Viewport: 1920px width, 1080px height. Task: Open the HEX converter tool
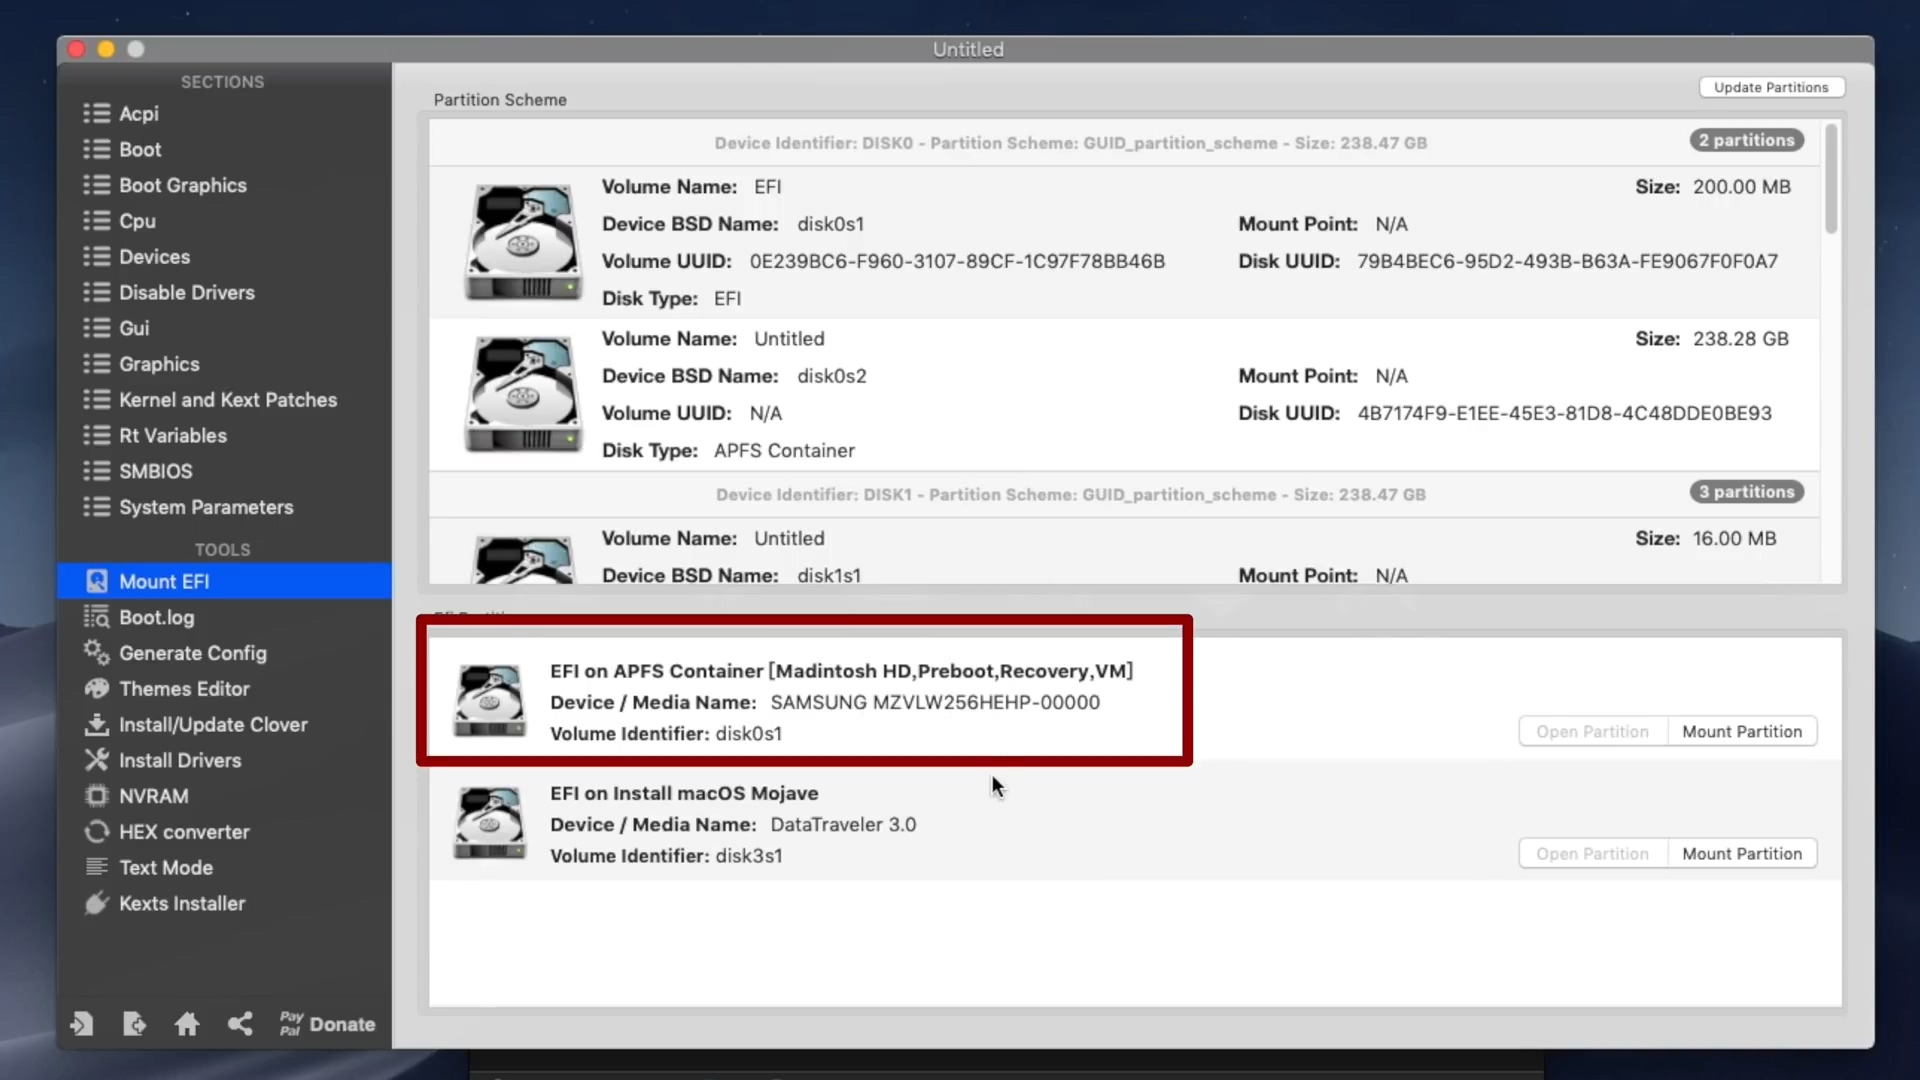coord(184,832)
